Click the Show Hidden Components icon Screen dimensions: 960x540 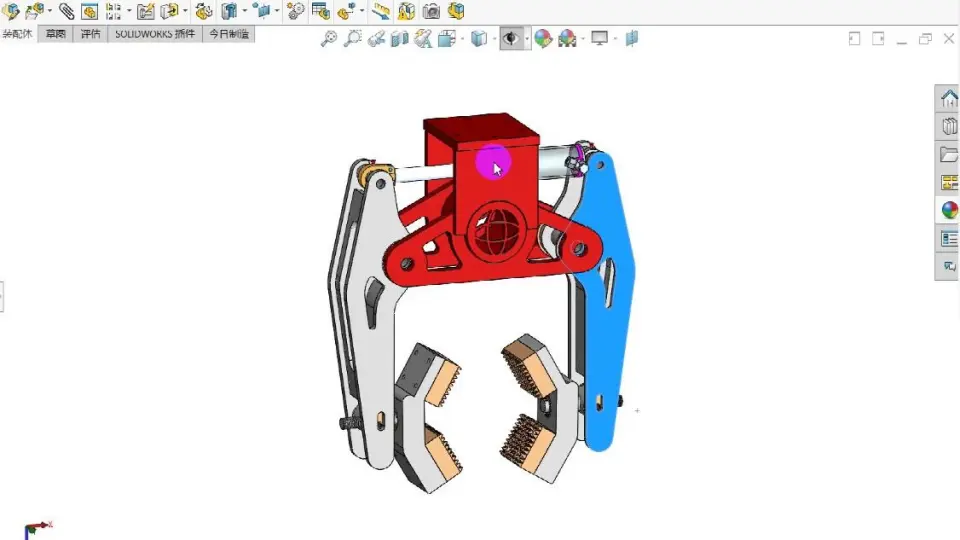pos(204,10)
